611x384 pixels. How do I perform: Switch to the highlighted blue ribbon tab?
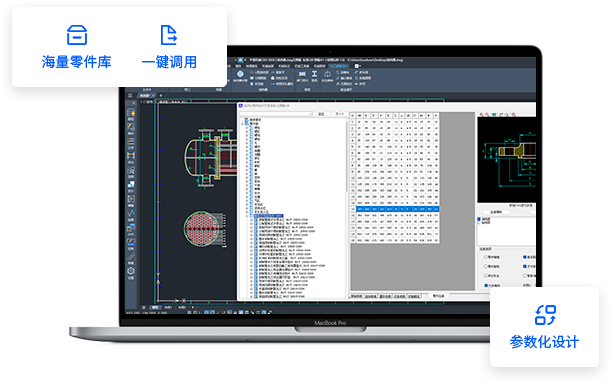tap(339, 66)
